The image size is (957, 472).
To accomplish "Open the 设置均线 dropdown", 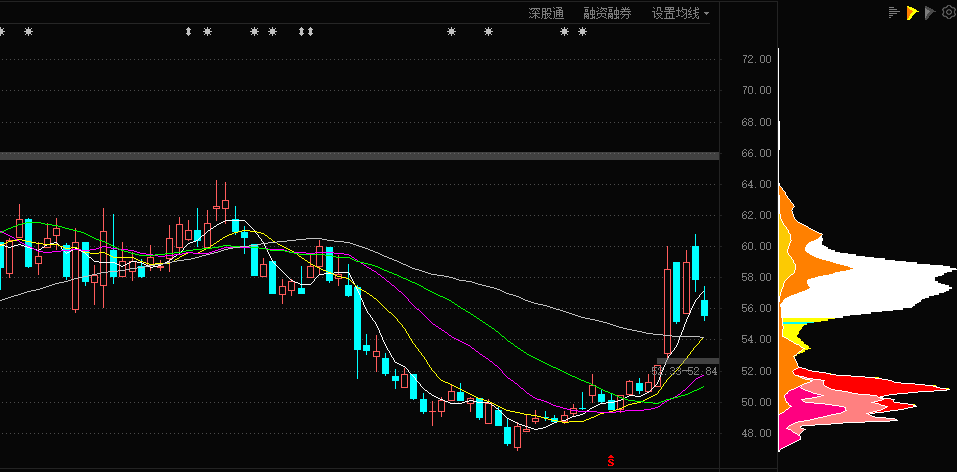I will [x=681, y=13].
